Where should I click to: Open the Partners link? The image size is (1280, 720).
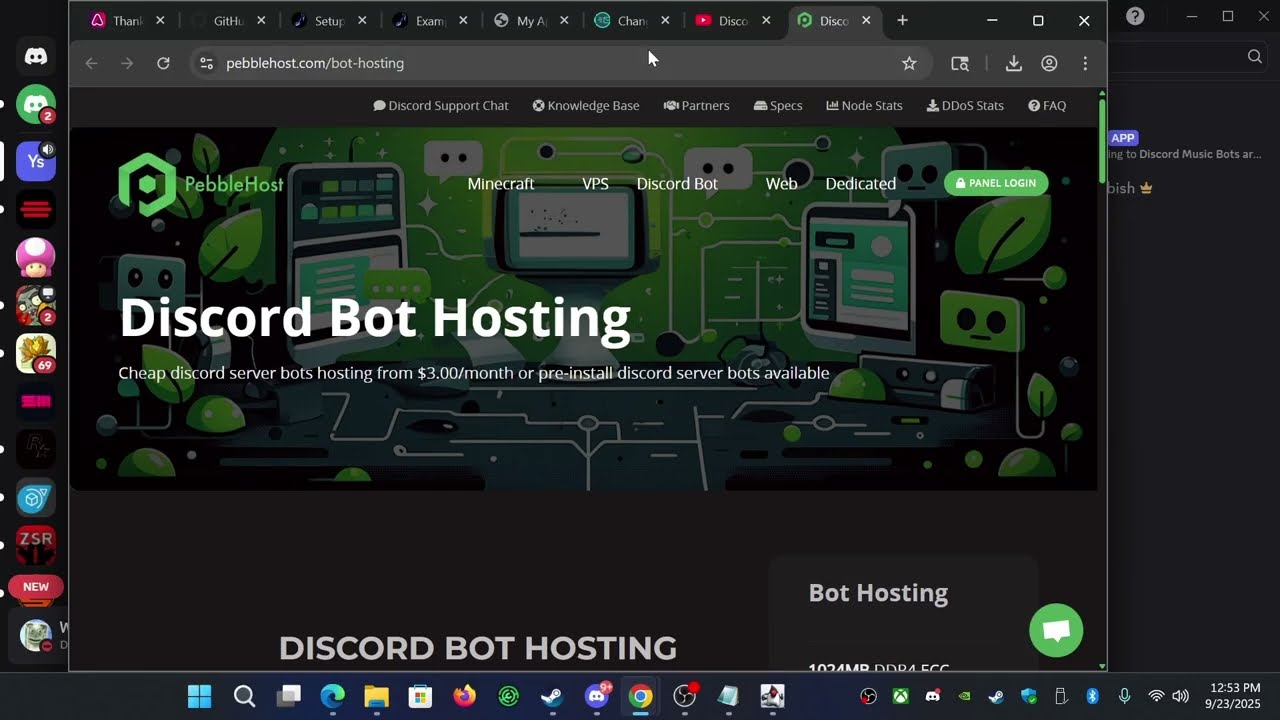[697, 105]
